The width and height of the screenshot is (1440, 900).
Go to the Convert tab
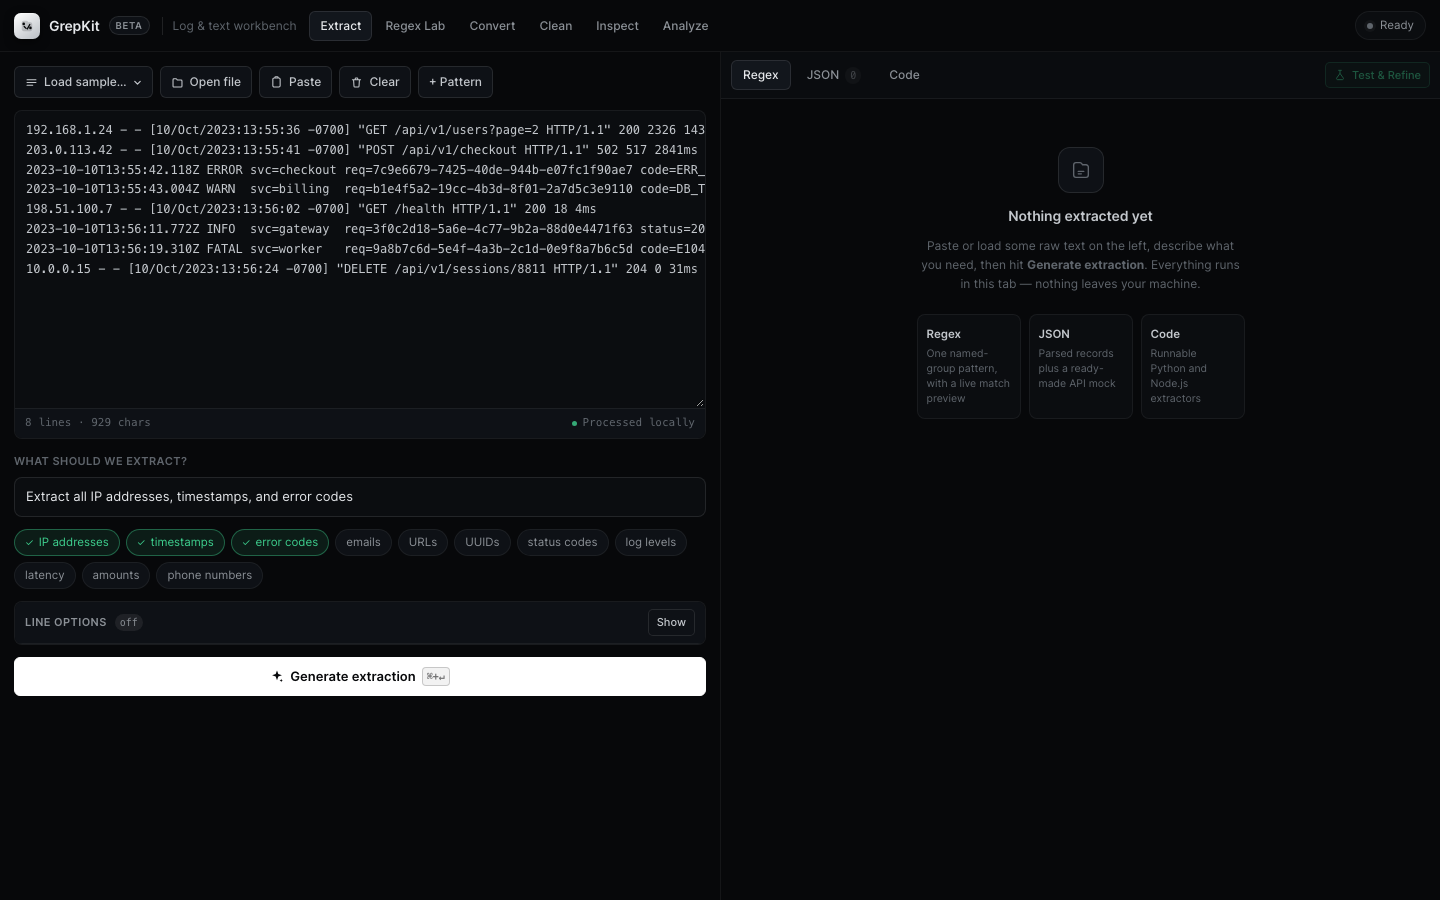[x=492, y=26]
